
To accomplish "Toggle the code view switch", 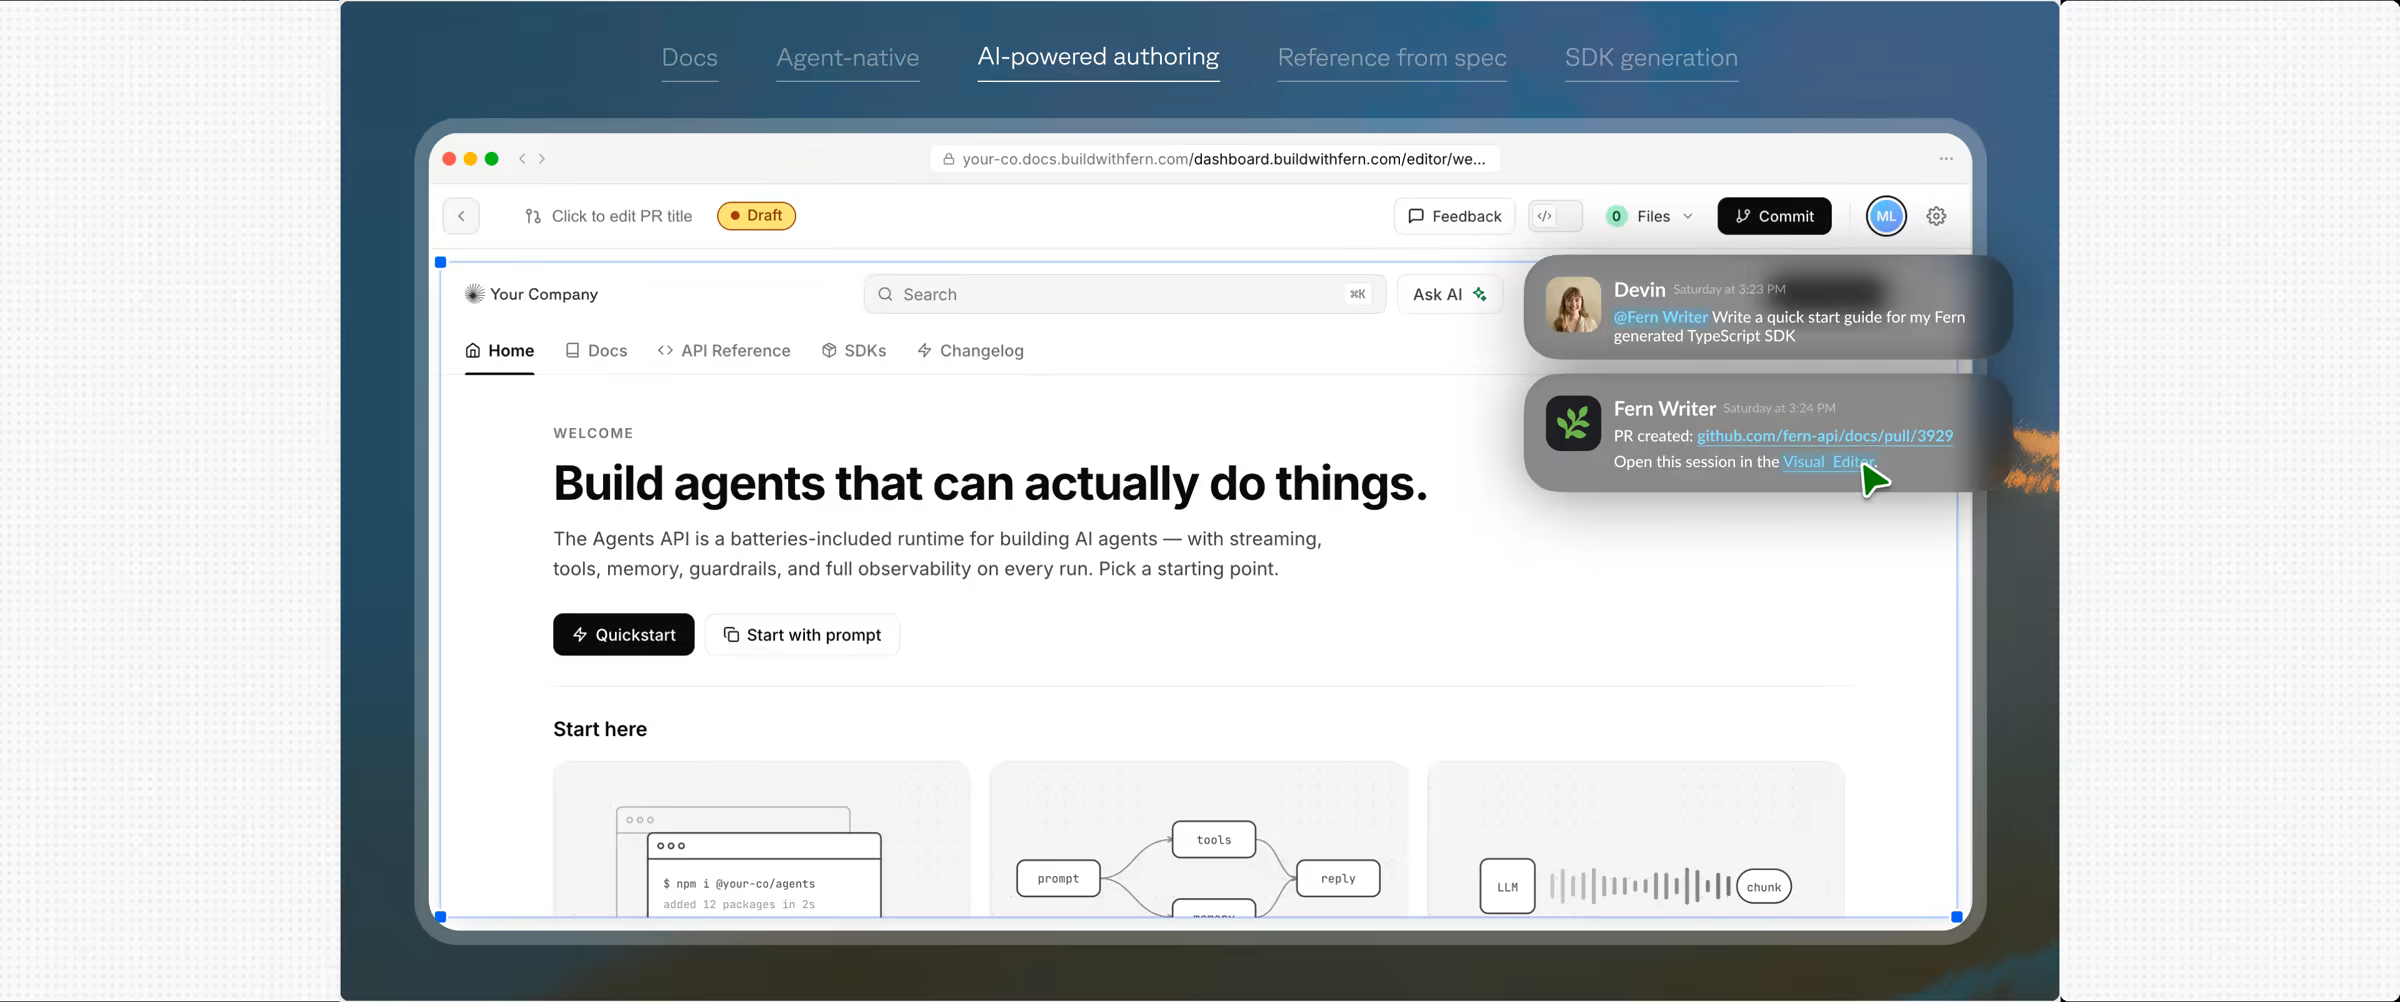I will 1555,216.
